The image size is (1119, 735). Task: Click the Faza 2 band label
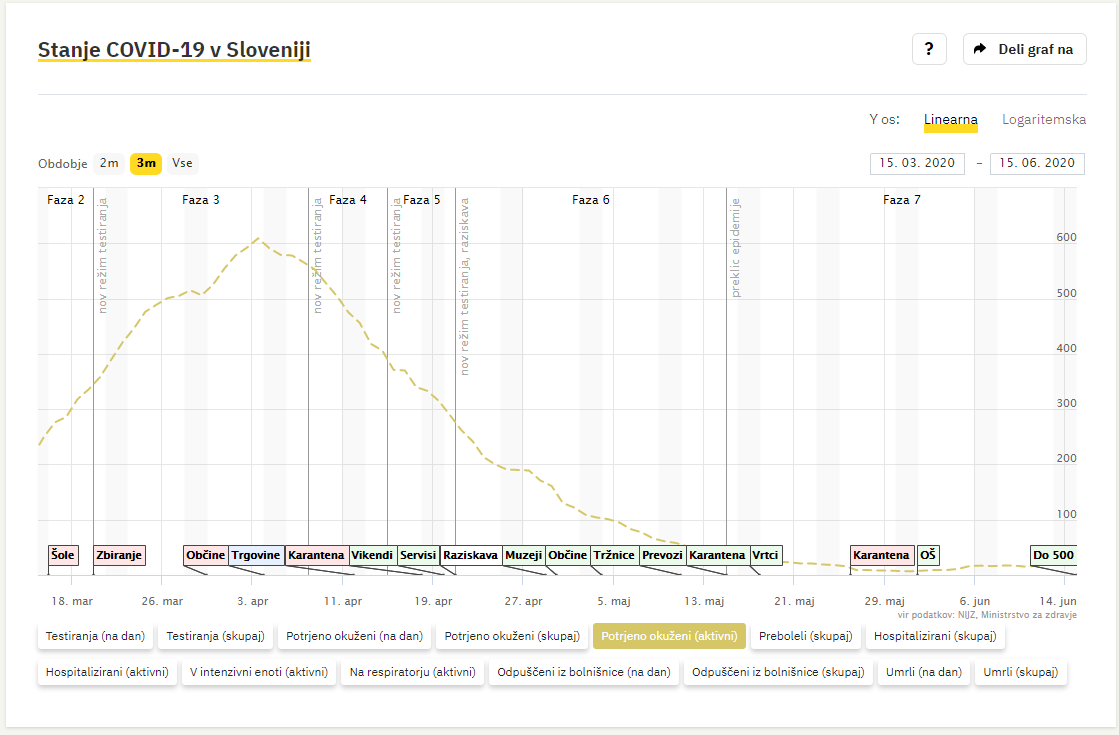point(66,200)
